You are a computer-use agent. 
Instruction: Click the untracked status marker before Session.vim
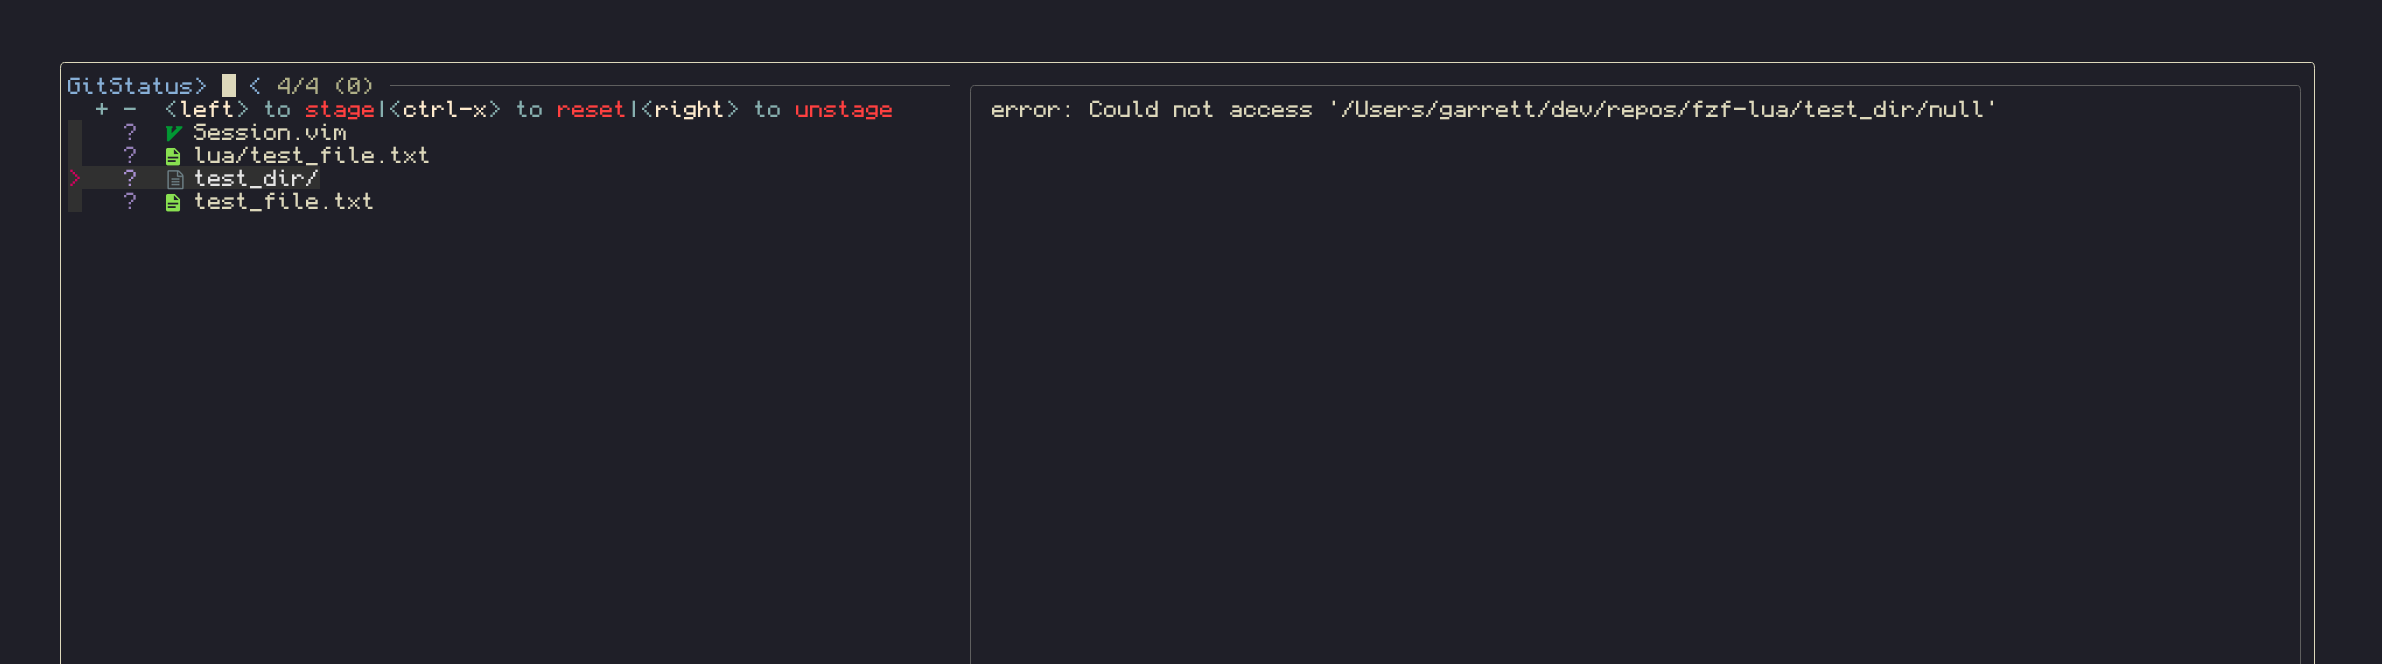pyautogui.click(x=129, y=132)
